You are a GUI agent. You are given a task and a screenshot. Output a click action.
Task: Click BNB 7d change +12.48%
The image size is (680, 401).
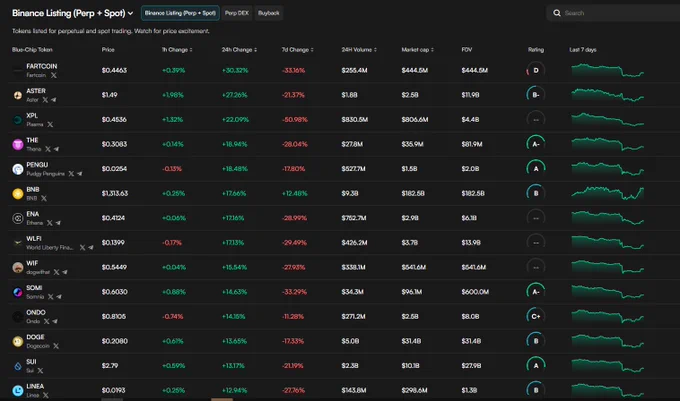tap(294, 193)
